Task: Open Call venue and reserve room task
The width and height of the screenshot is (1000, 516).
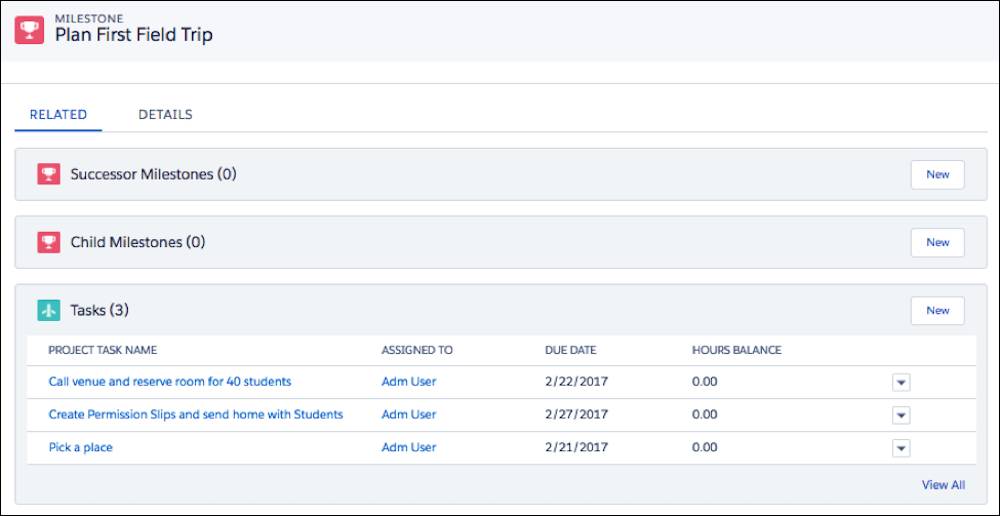Action: pos(170,382)
